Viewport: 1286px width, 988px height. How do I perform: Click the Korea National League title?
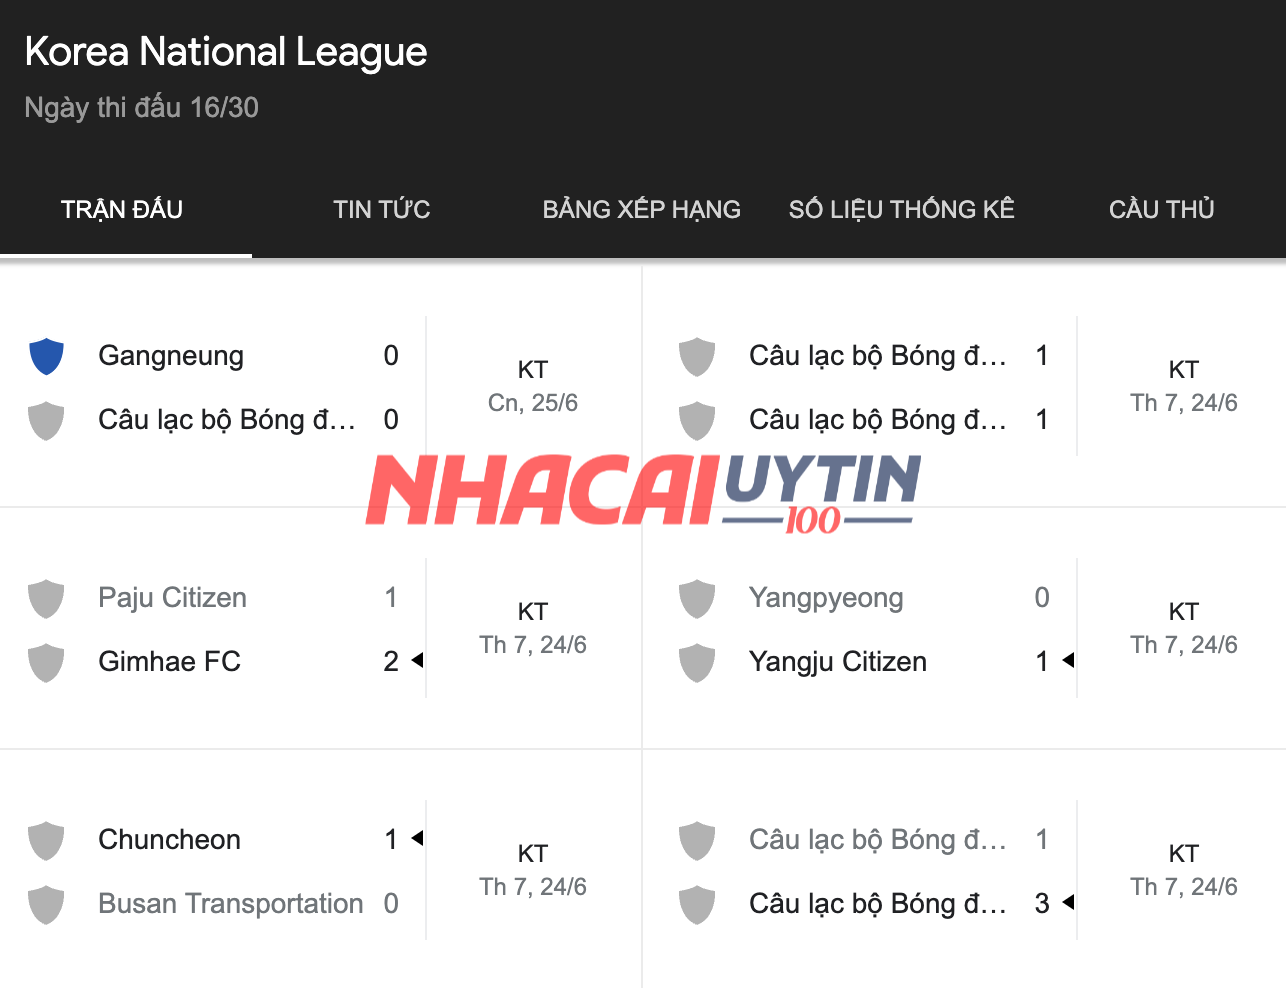tap(226, 52)
